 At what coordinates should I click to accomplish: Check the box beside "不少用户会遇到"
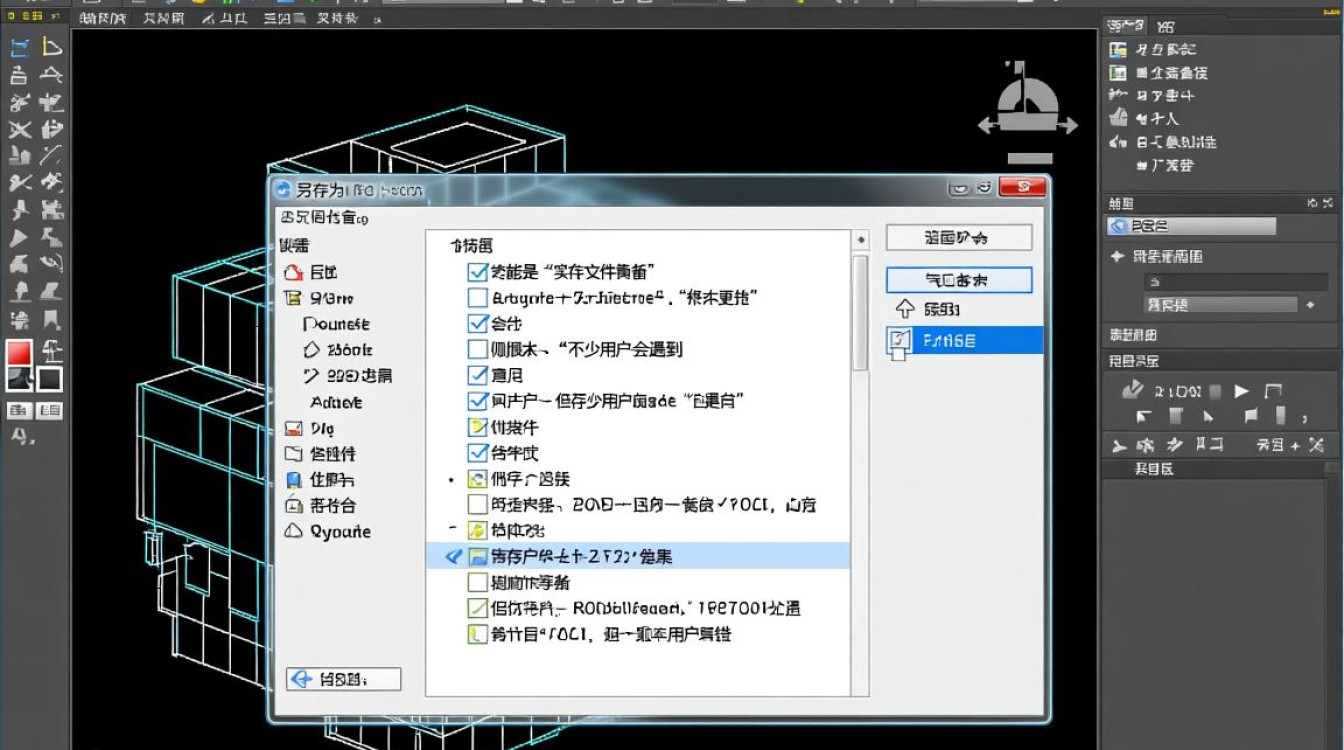click(477, 350)
